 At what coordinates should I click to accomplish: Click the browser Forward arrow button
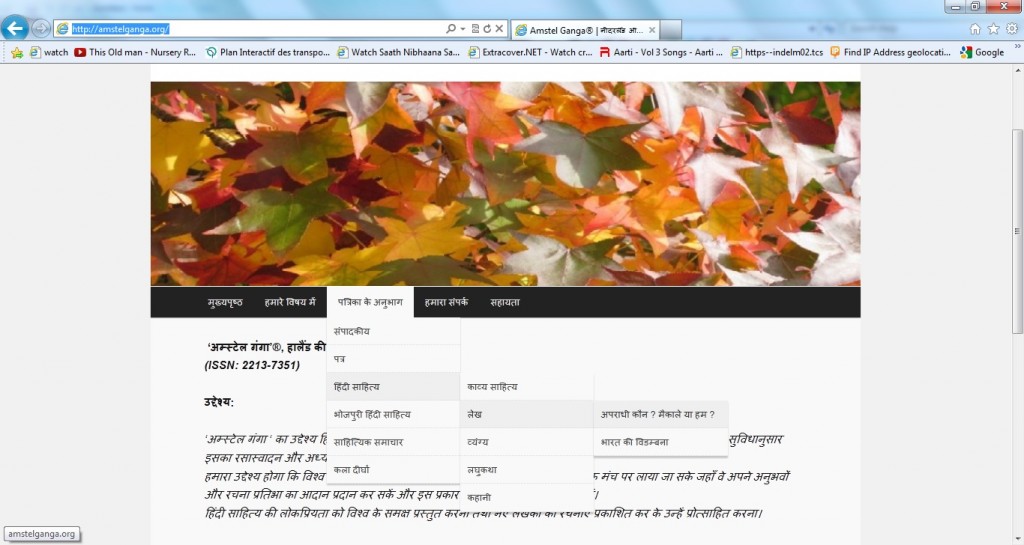tap(41, 28)
